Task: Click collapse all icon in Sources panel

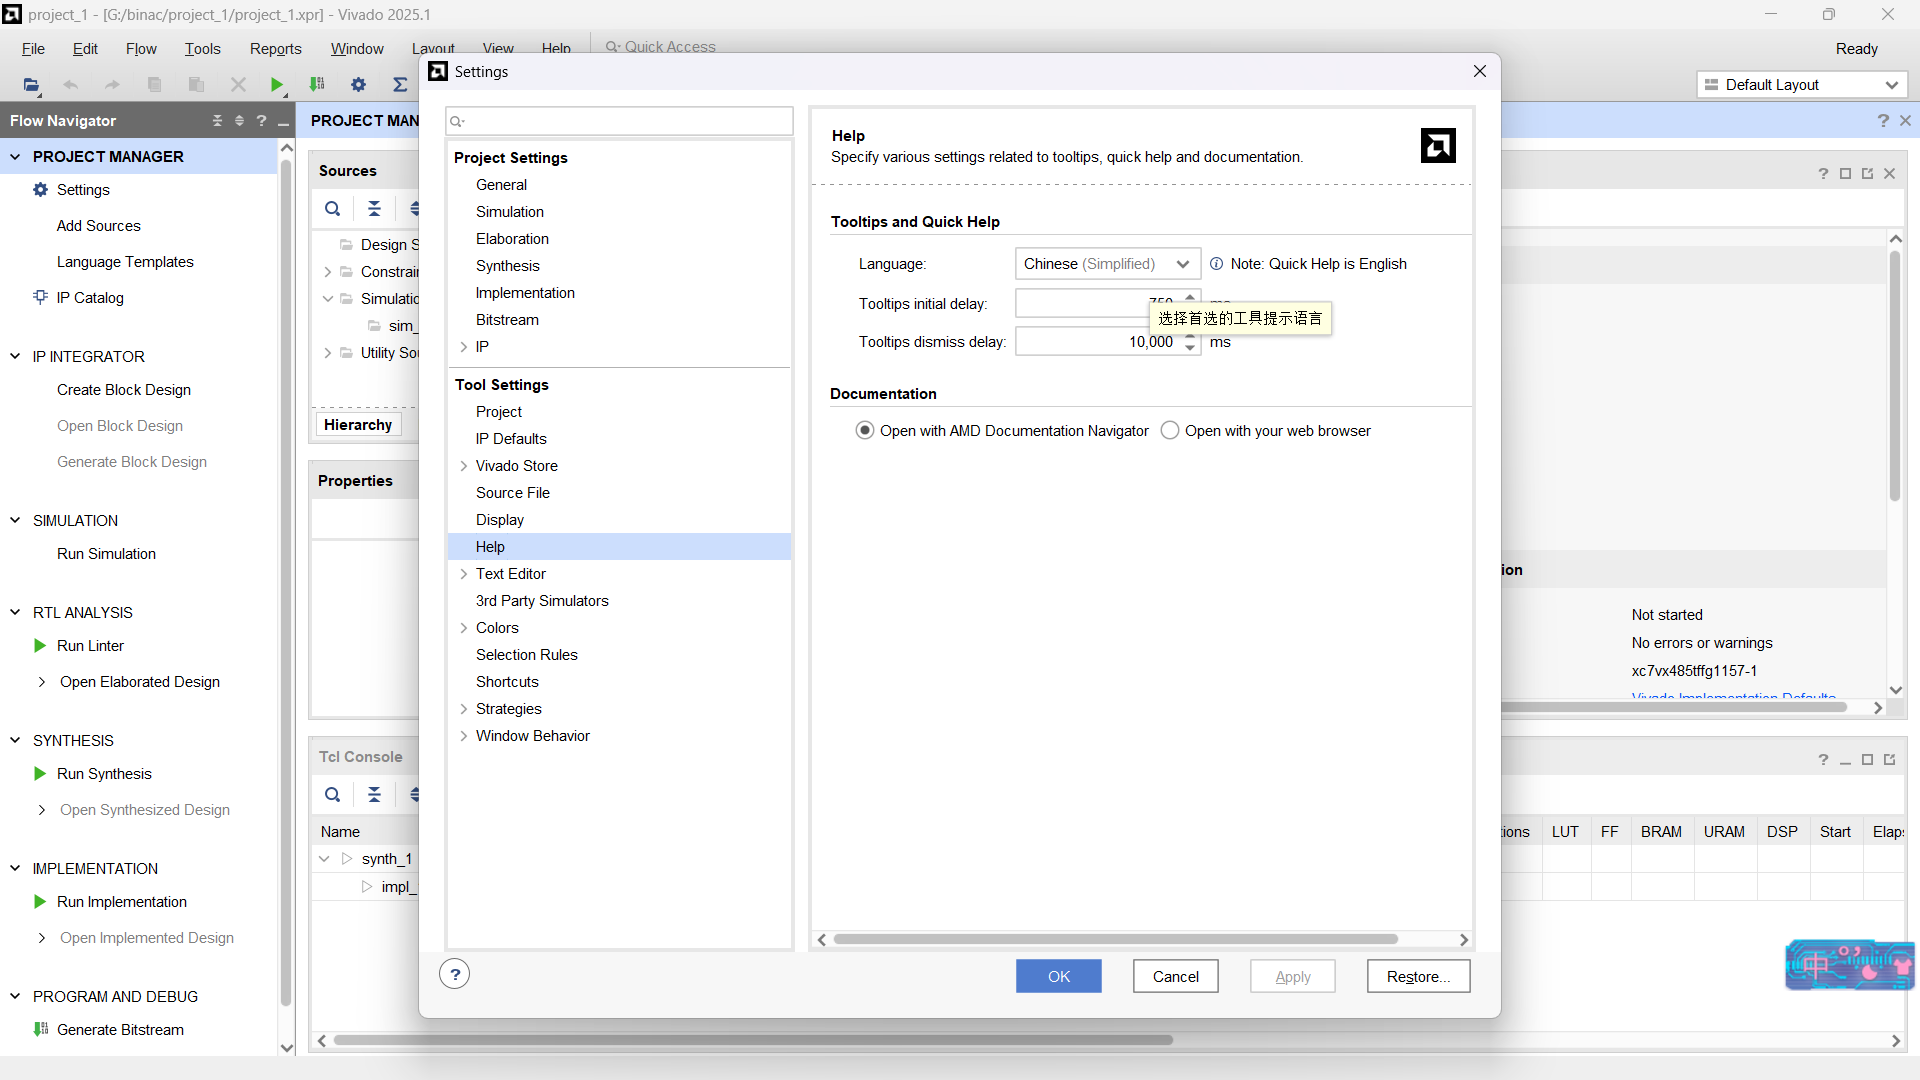Action: click(x=374, y=209)
